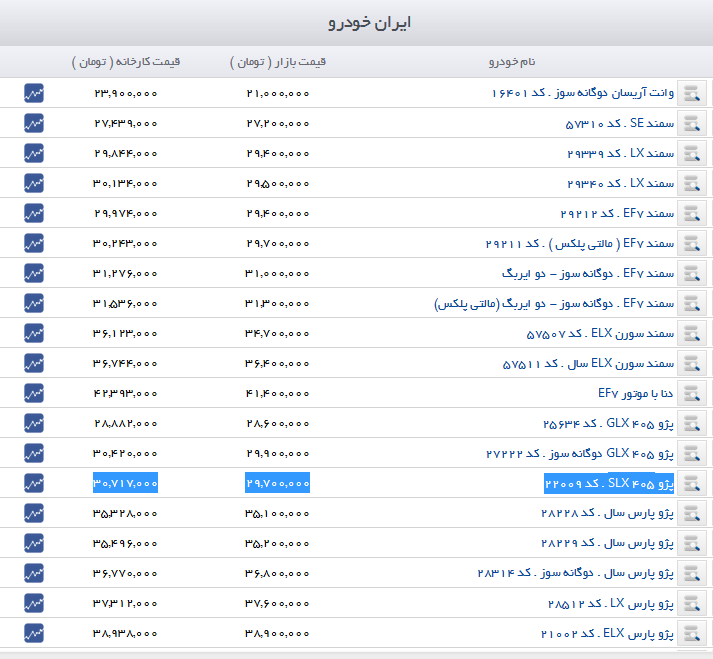713x659 pixels.
Task: Open chart for سمند EF7 مالتی پلکس ۲۹۲۱۱
Action: point(34,243)
